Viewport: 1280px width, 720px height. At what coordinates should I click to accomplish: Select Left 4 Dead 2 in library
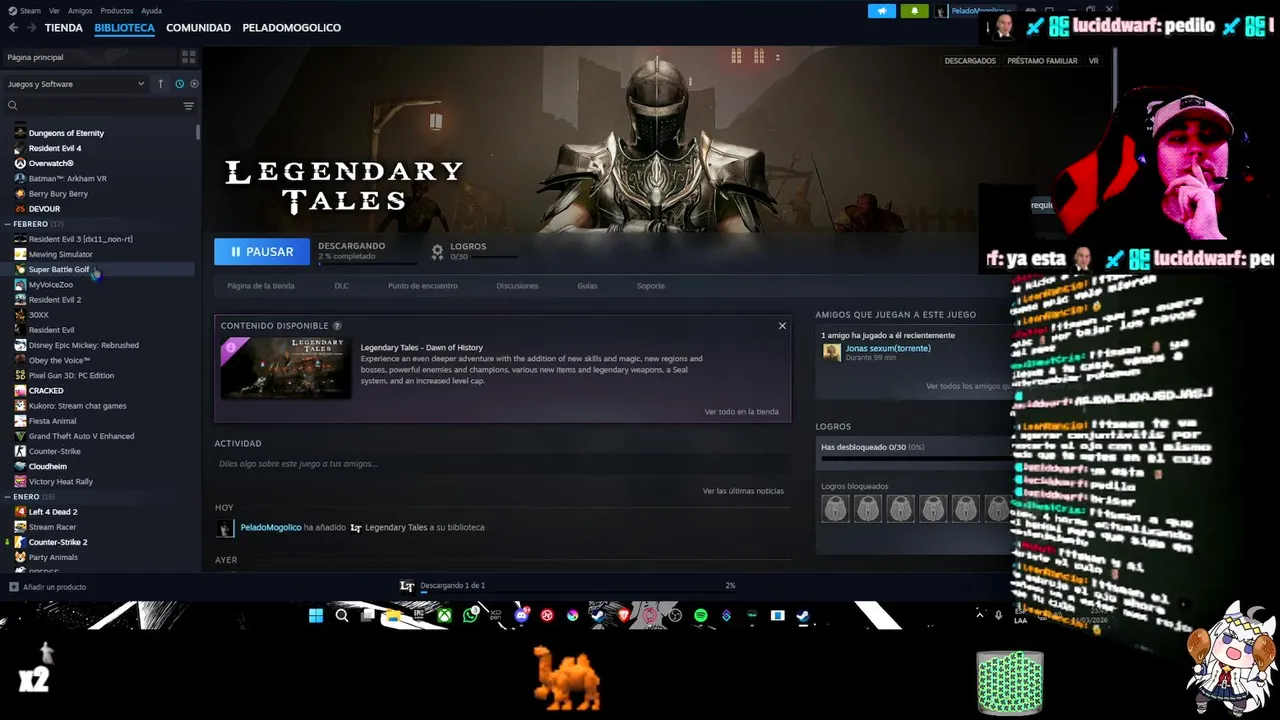coord(53,512)
